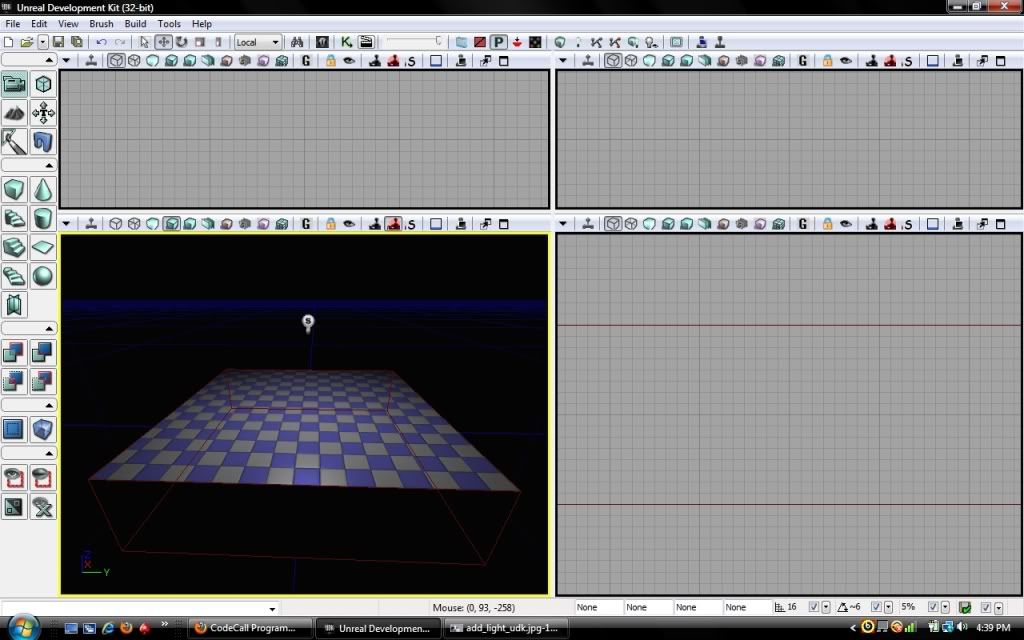1024x640 pixels.
Task: Click CSG Intersect in the toolbox
Action: click(14, 381)
